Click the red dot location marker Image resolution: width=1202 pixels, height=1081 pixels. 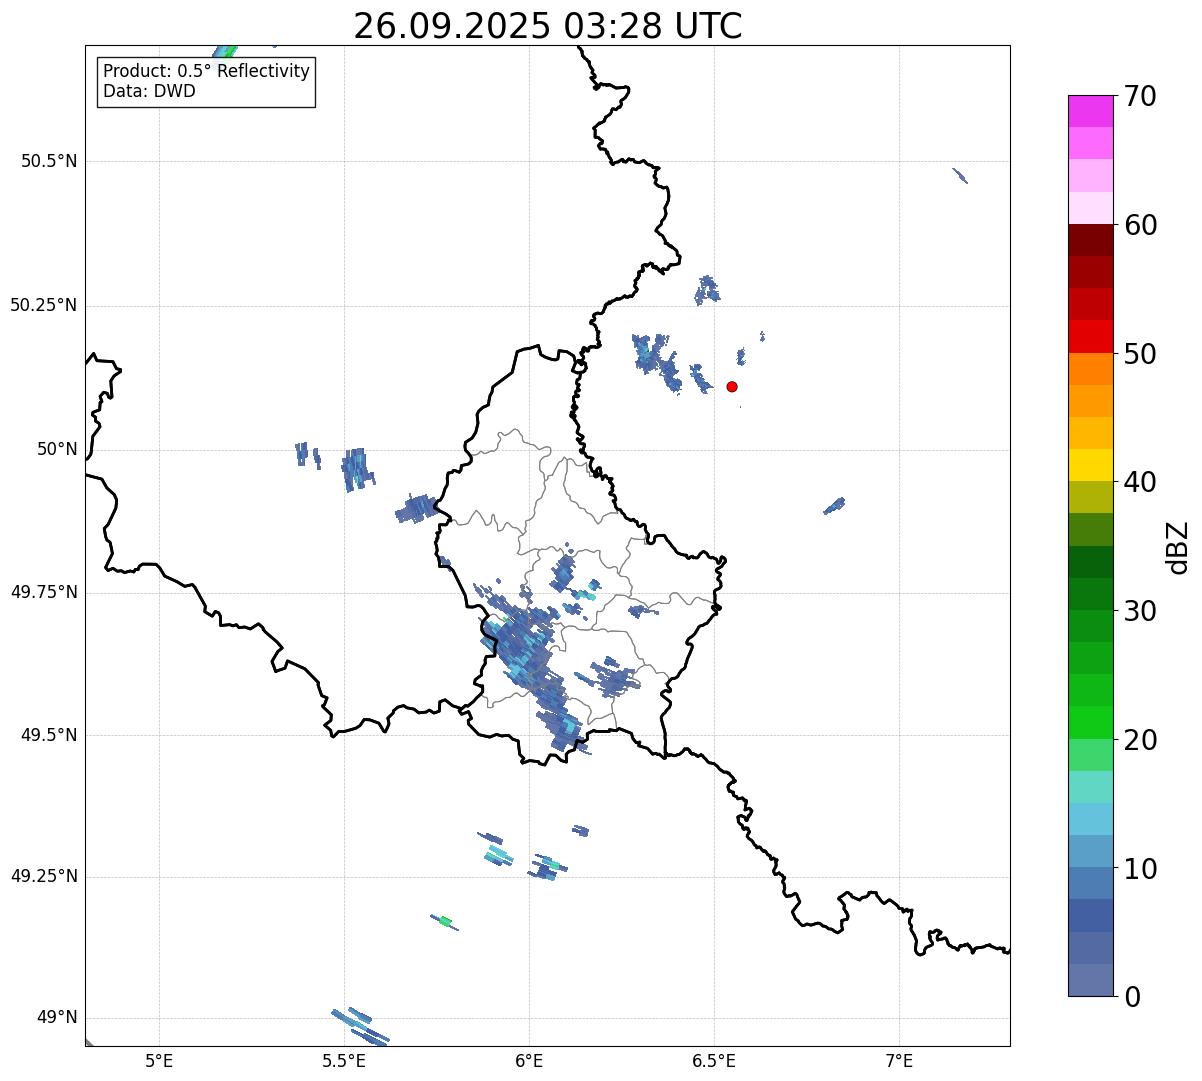pos(732,387)
